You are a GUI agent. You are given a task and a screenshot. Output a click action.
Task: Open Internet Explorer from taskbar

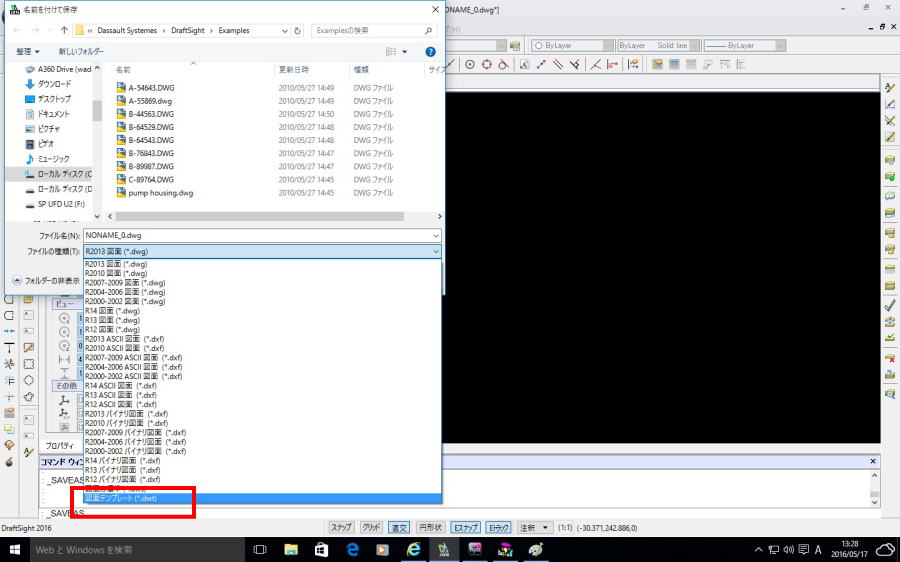click(413, 549)
